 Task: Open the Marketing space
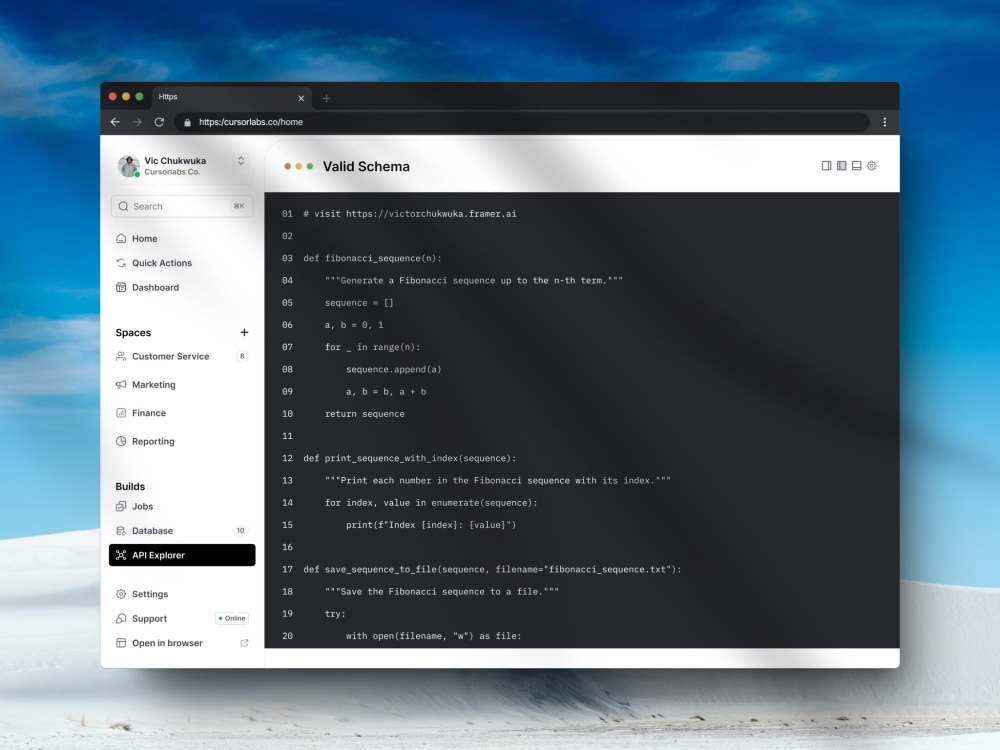153,385
